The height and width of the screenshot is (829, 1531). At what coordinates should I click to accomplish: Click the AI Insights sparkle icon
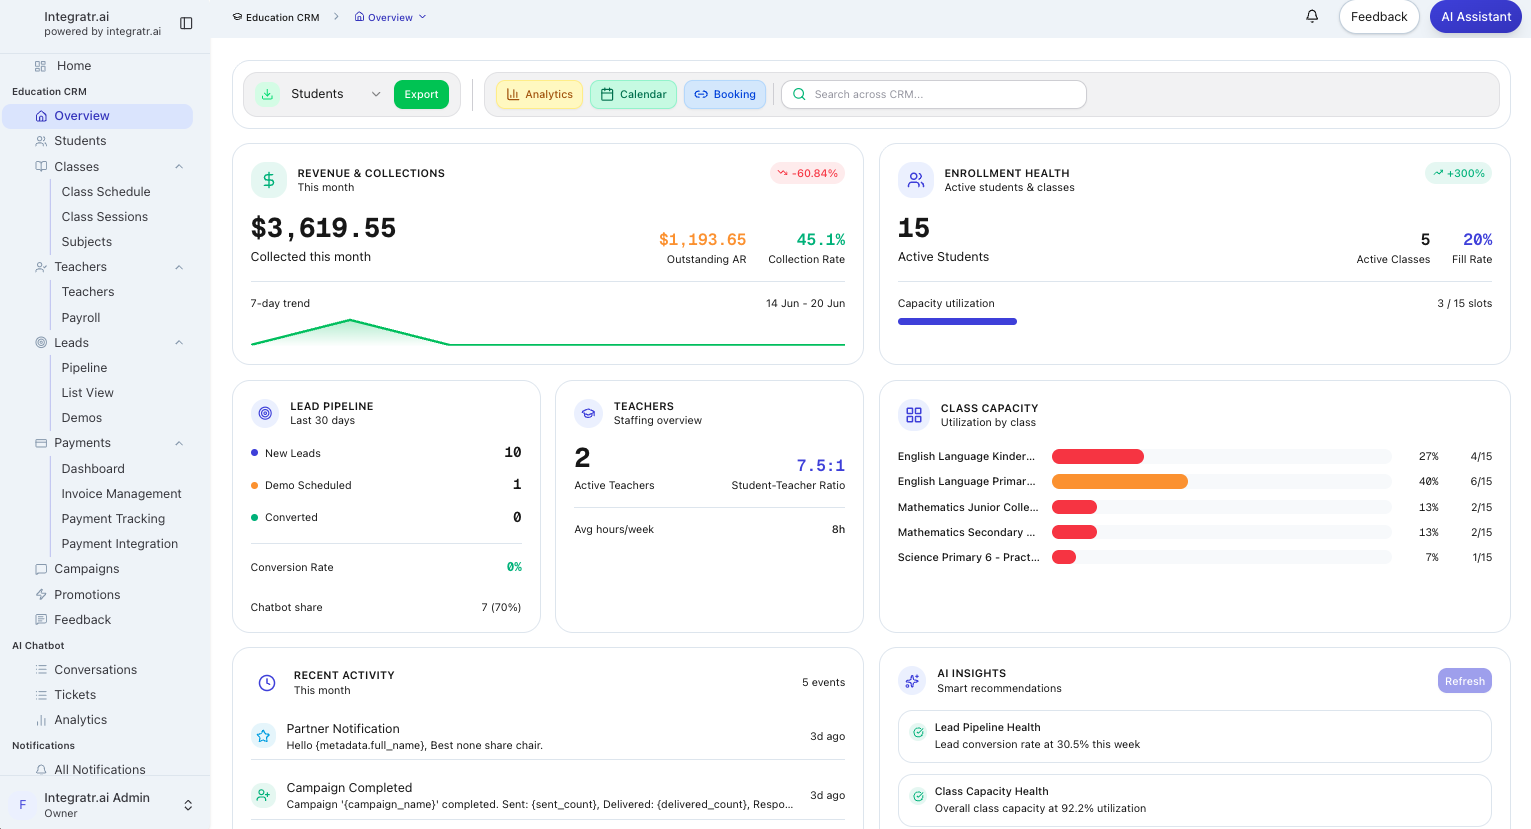[912, 681]
